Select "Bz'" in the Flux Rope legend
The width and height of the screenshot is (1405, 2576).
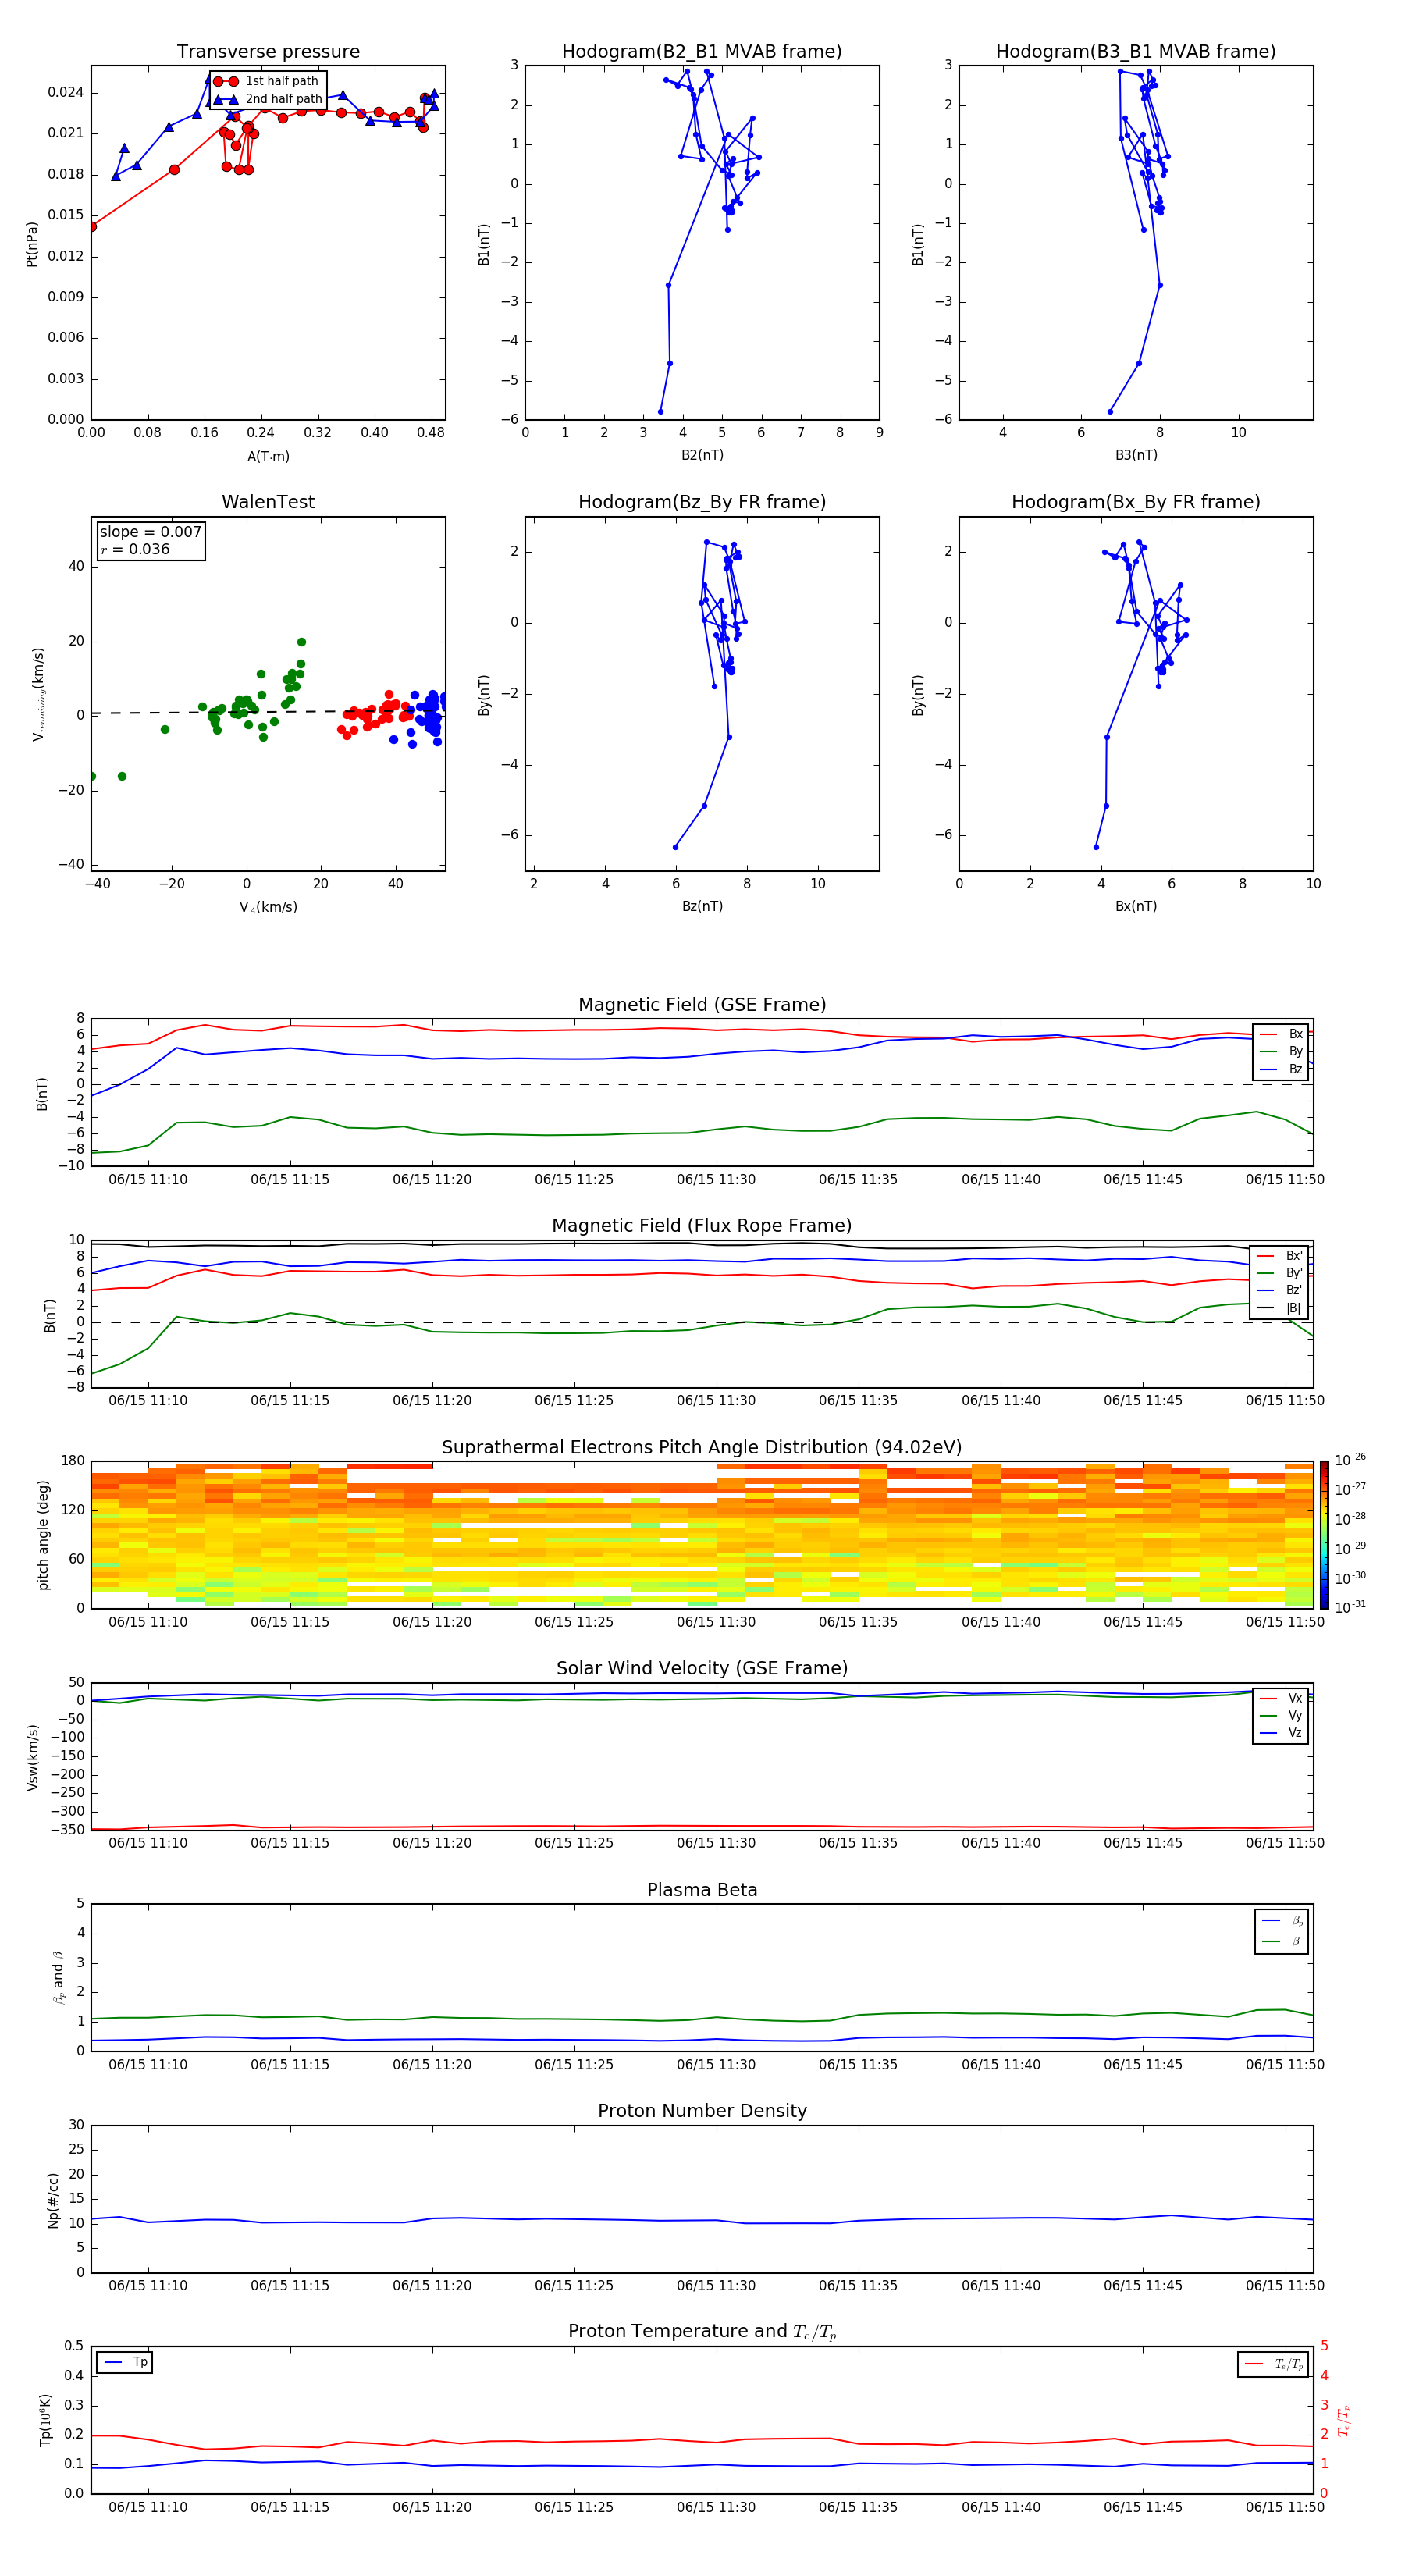pyautogui.click(x=1280, y=1290)
